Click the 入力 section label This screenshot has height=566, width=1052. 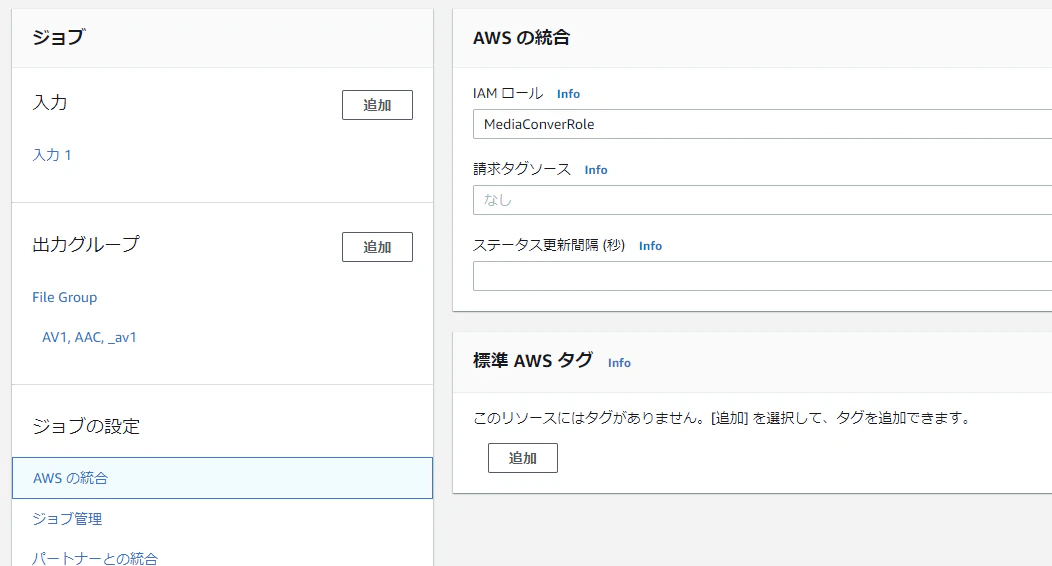click(x=50, y=103)
